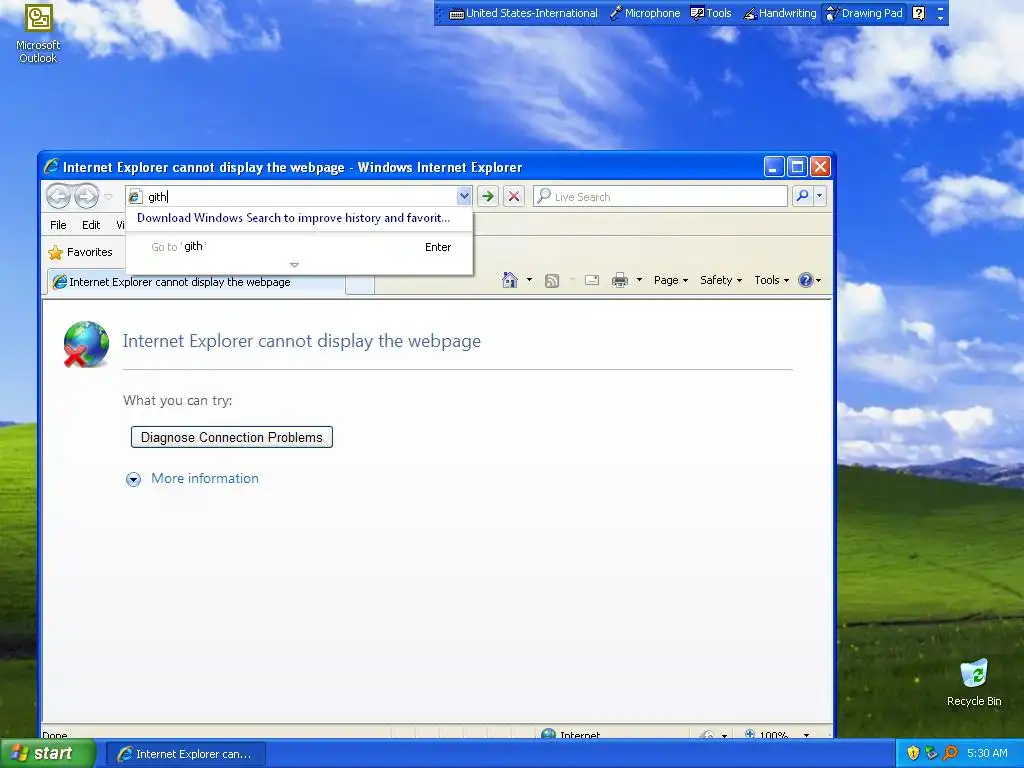Expand the address bar history dropdown arrow
The image size is (1024, 768).
click(x=464, y=196)
